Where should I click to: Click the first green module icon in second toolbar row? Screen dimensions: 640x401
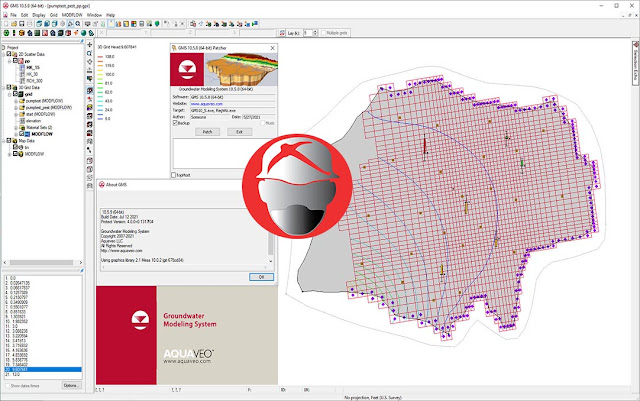pos(6,33)
